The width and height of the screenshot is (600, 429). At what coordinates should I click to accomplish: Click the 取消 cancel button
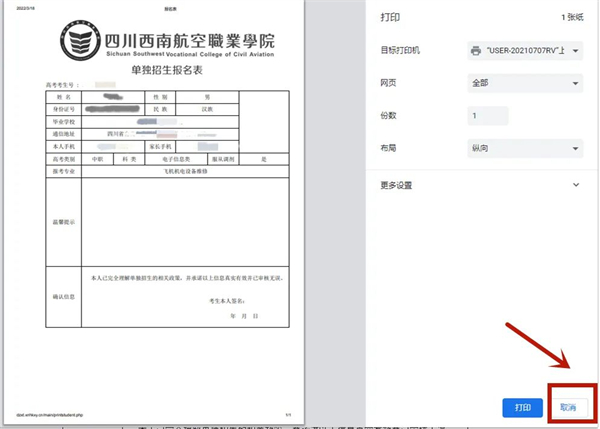tap(568, 408)
